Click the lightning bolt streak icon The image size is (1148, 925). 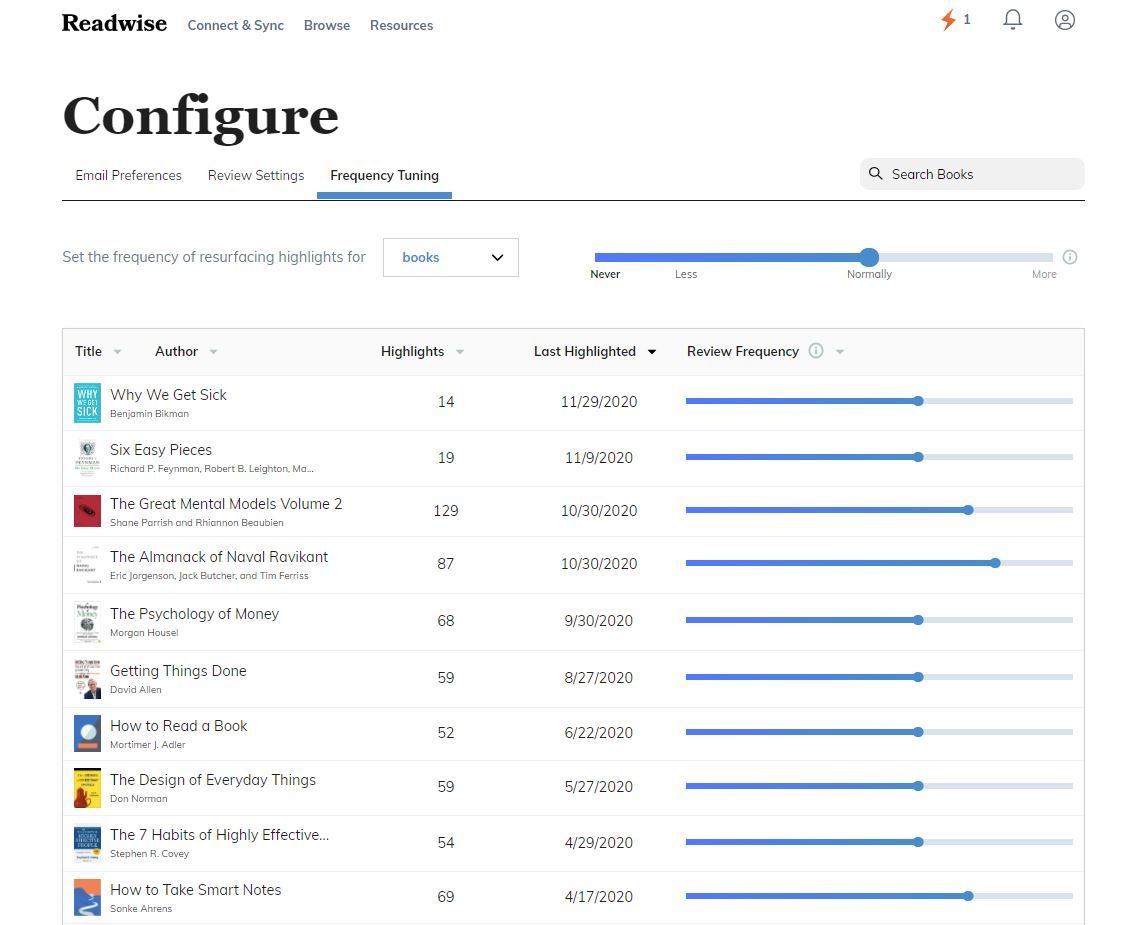(x=948, y=20)
